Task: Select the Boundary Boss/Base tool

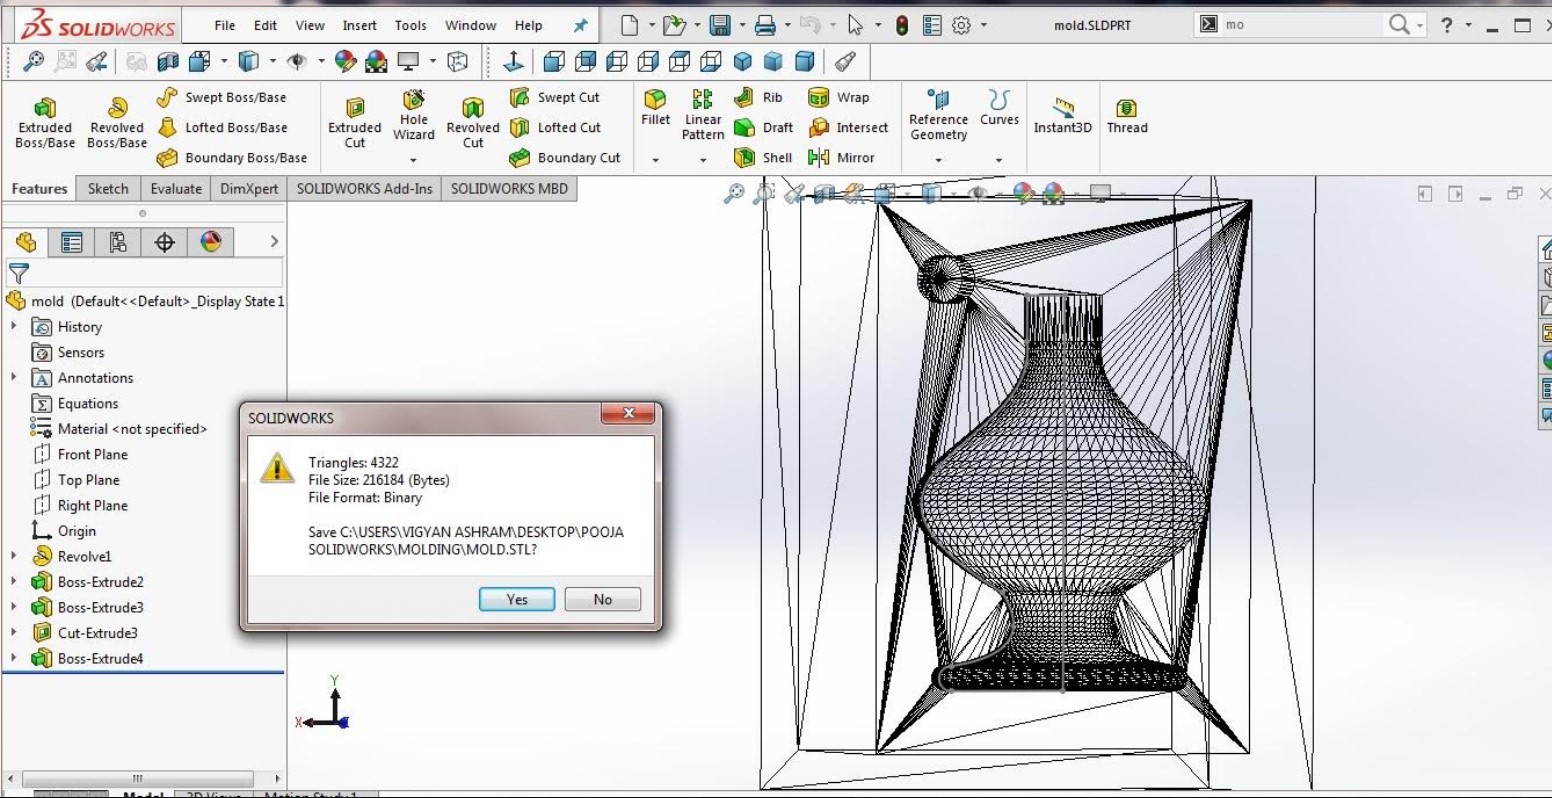Action: click(232, 157)
